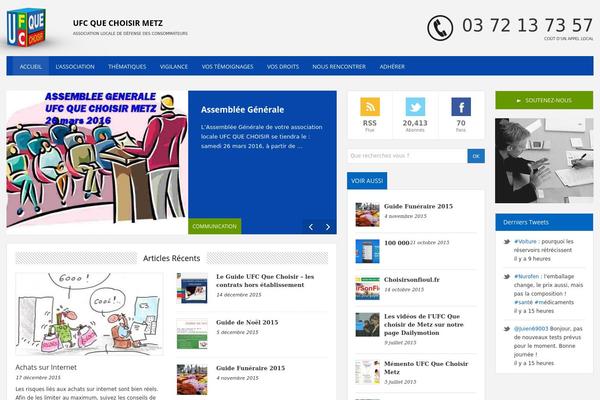Click the UFC Que Choisir cube logo
This screenshot has width=600, height=400.
click(x=26, y=27)
